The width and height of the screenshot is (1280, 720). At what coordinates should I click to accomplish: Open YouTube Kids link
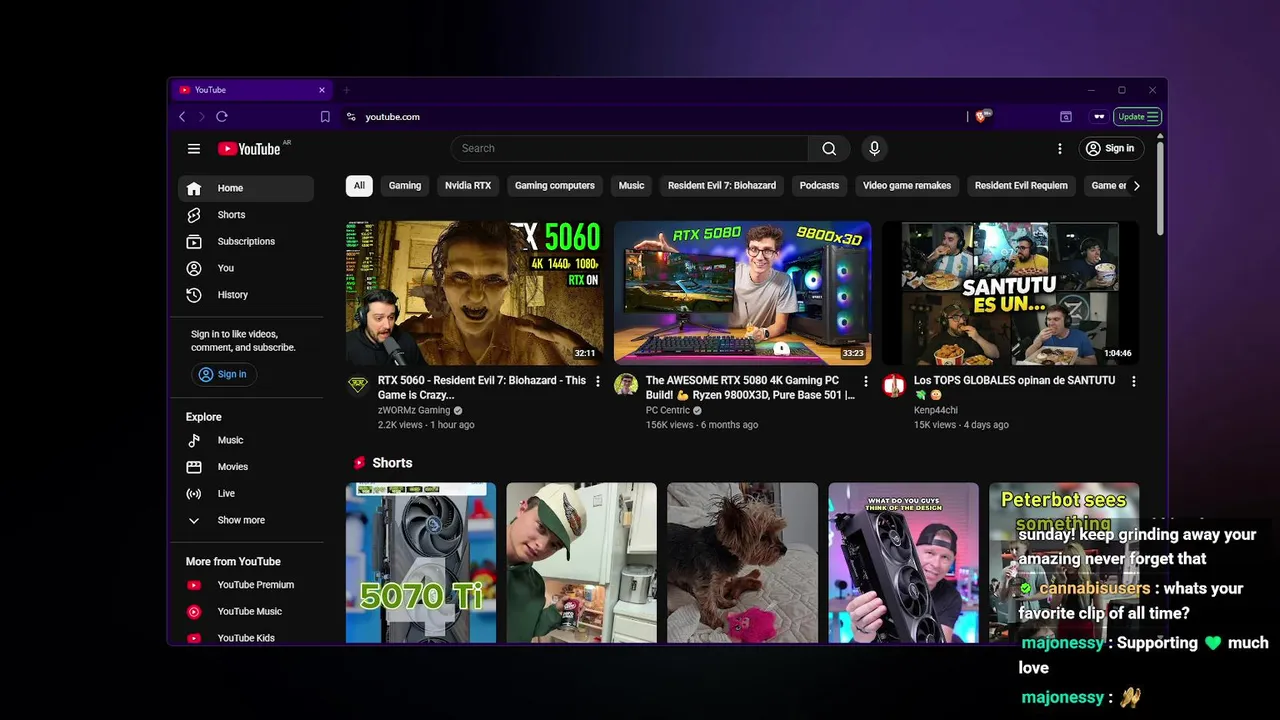pos(246,637)
